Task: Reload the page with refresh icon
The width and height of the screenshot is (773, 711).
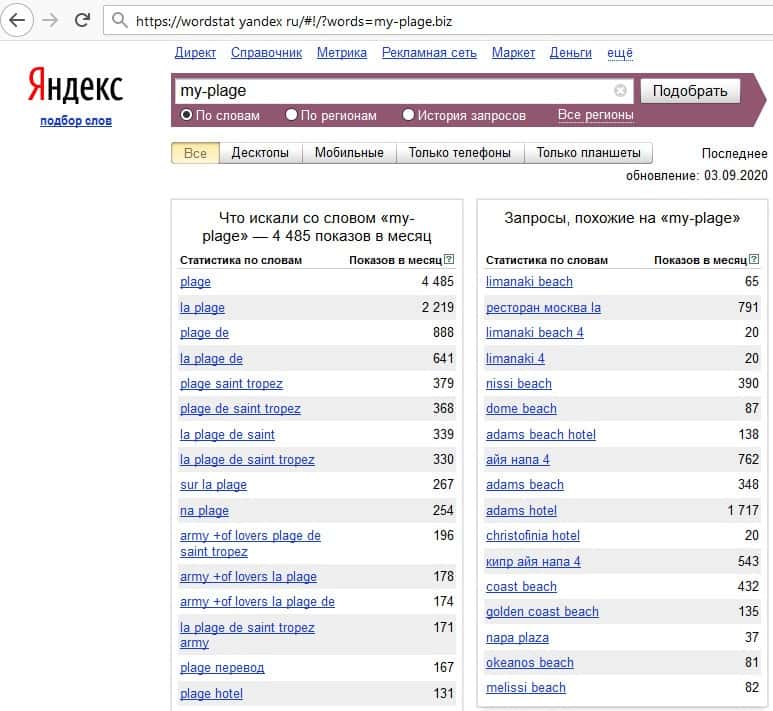Action: coord(83,20)
